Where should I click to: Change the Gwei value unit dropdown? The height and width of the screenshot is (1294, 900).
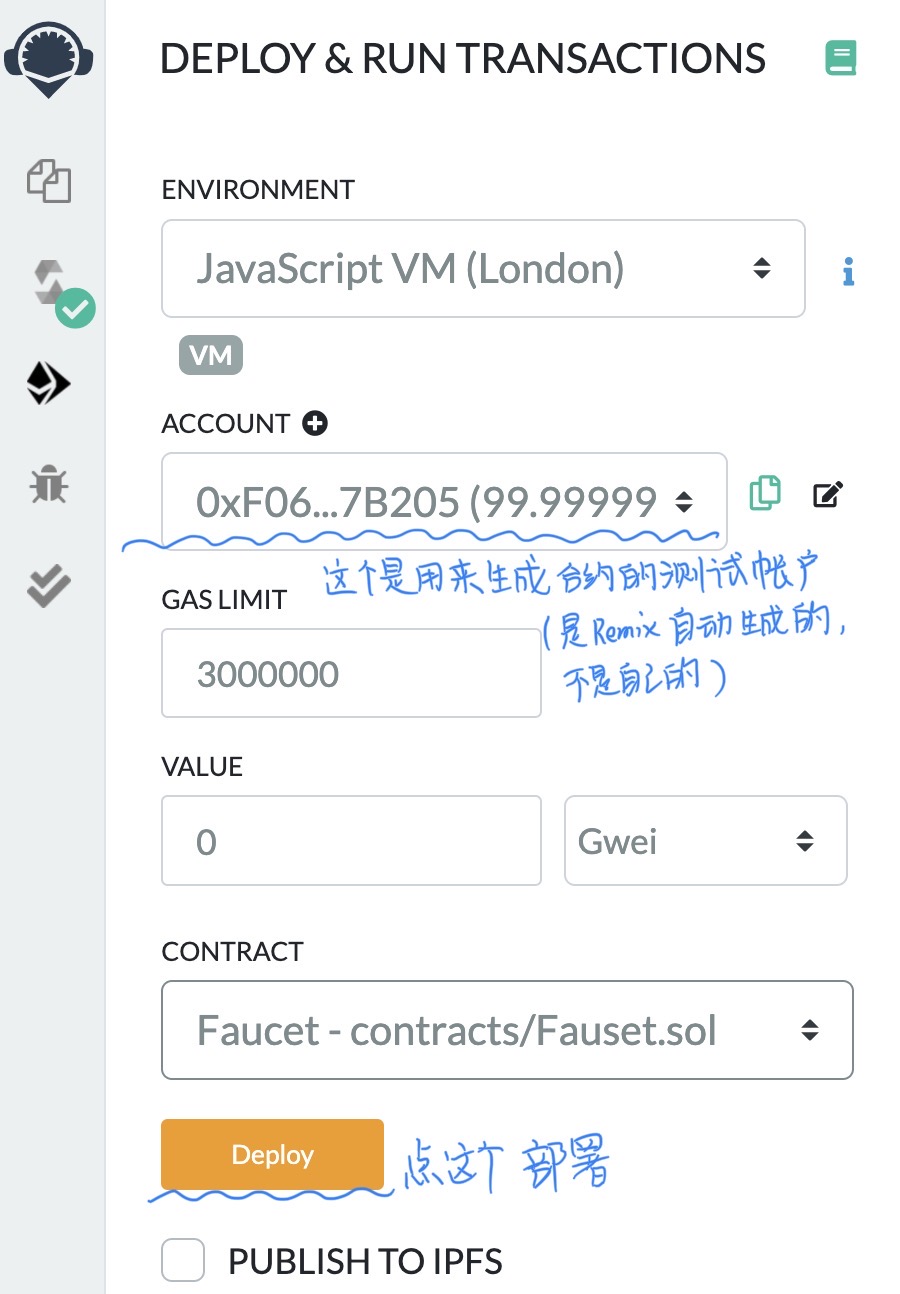pos(705,841)
